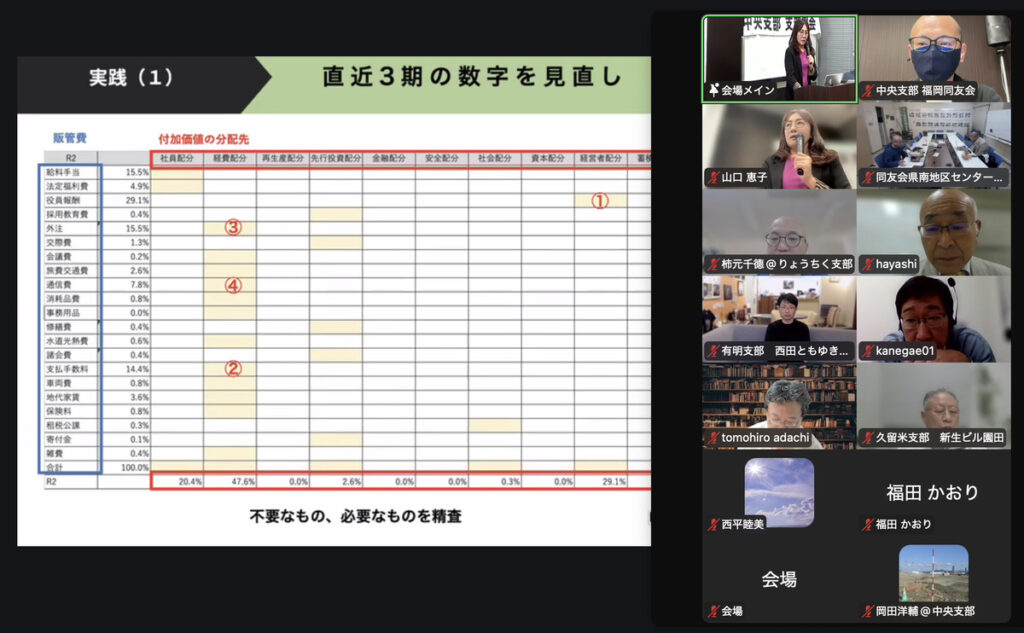Click muted mic icon beside kanegae01
Screen dimensions: 1024x633
(867, 351)
